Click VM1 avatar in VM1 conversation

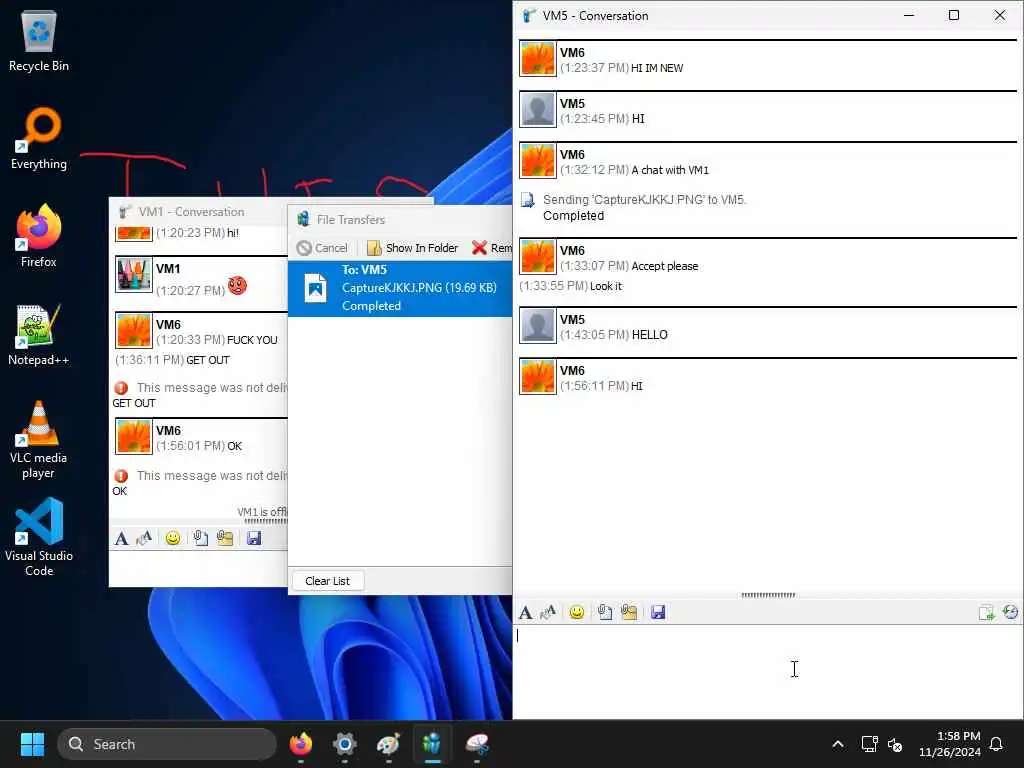click(134, 275)
